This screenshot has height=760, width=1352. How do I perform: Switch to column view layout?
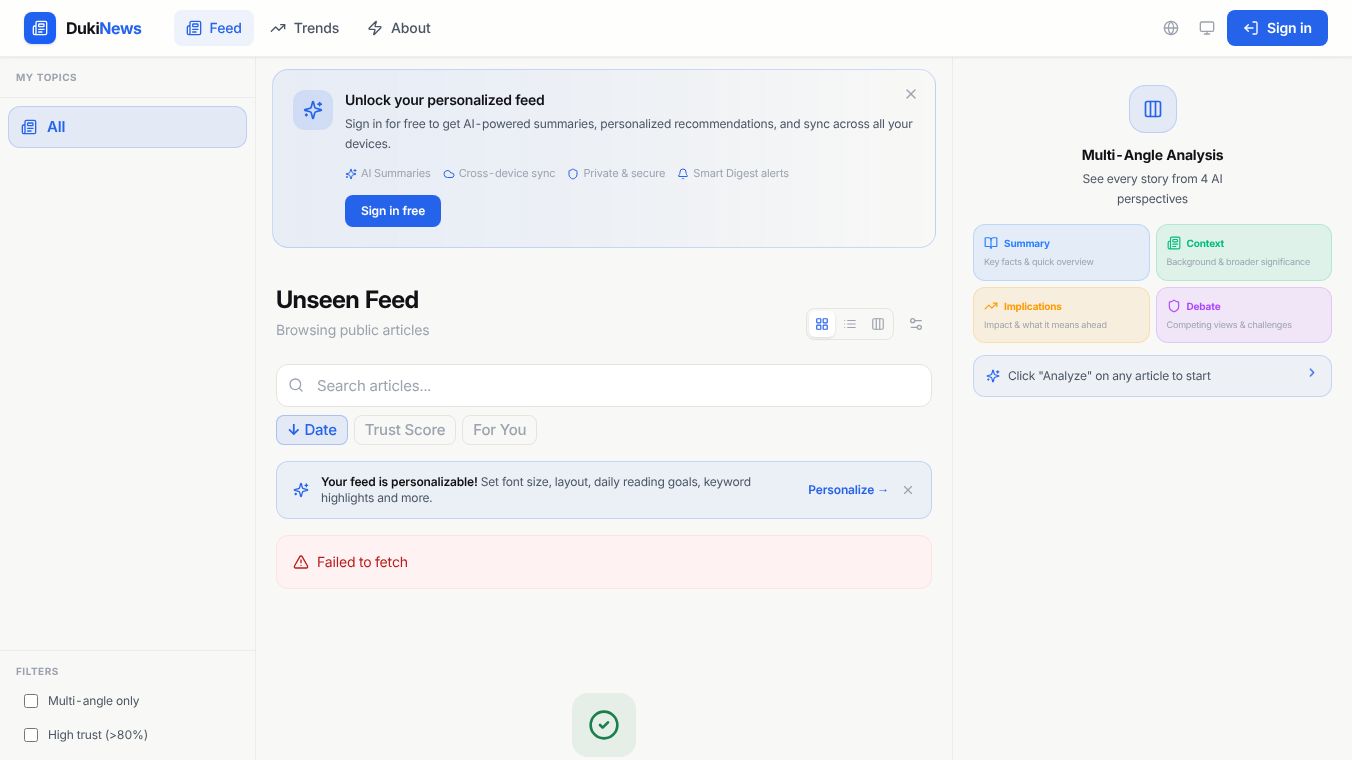tap(878, 324)
